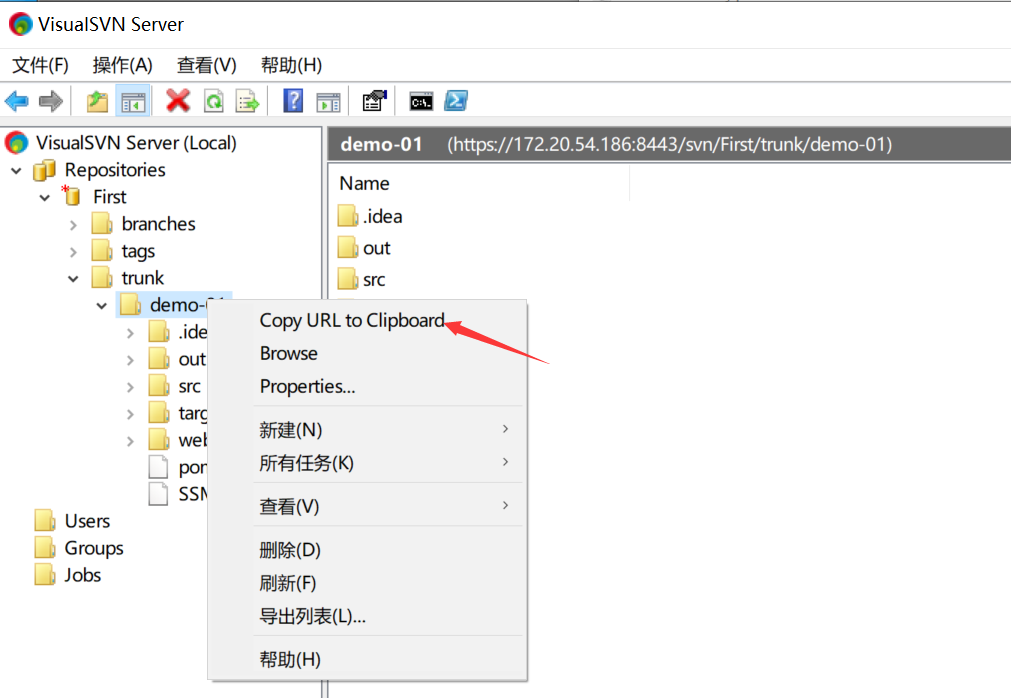
Task: Click the red X Delete toolbar icon
Action: coord(177,101)
